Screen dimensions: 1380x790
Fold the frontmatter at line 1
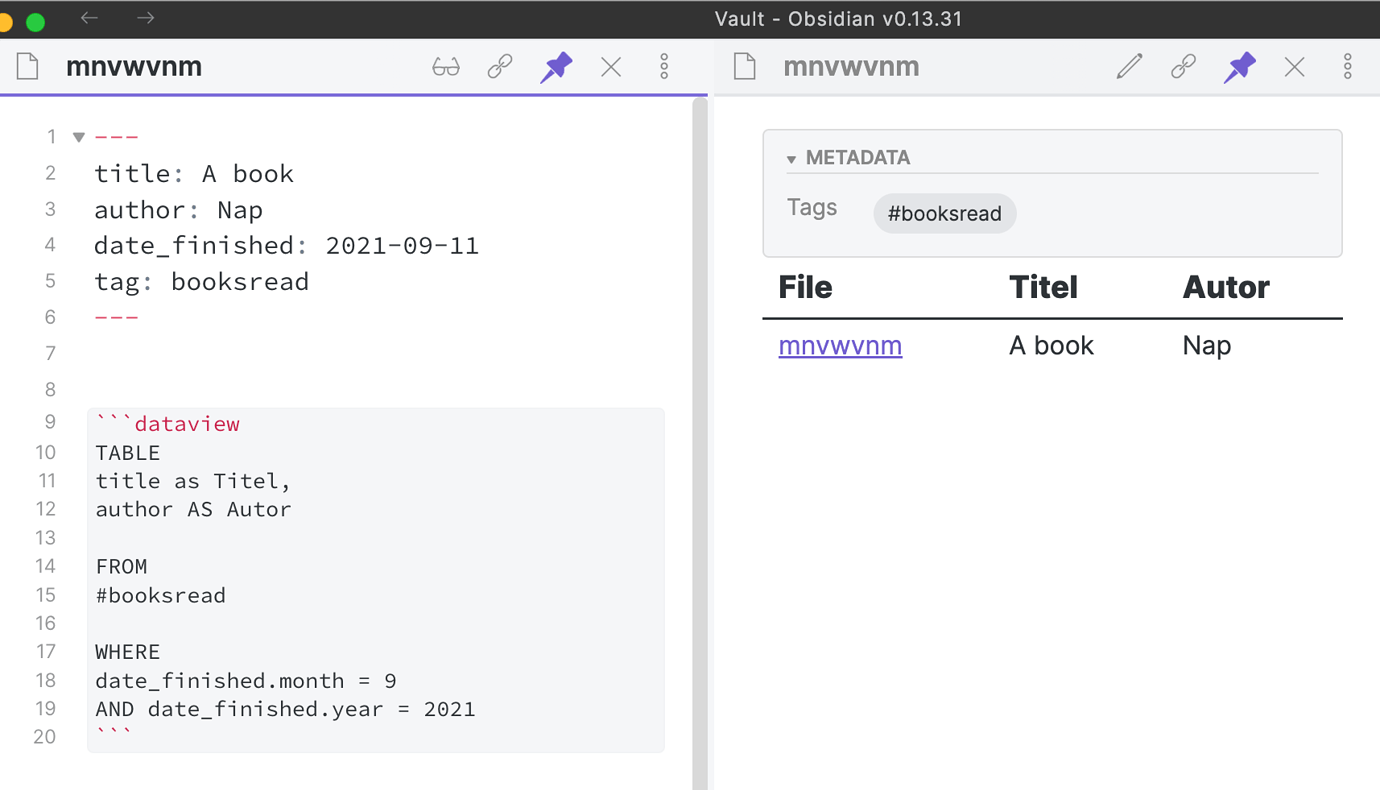pyautogui.click(x=78, y=137)
